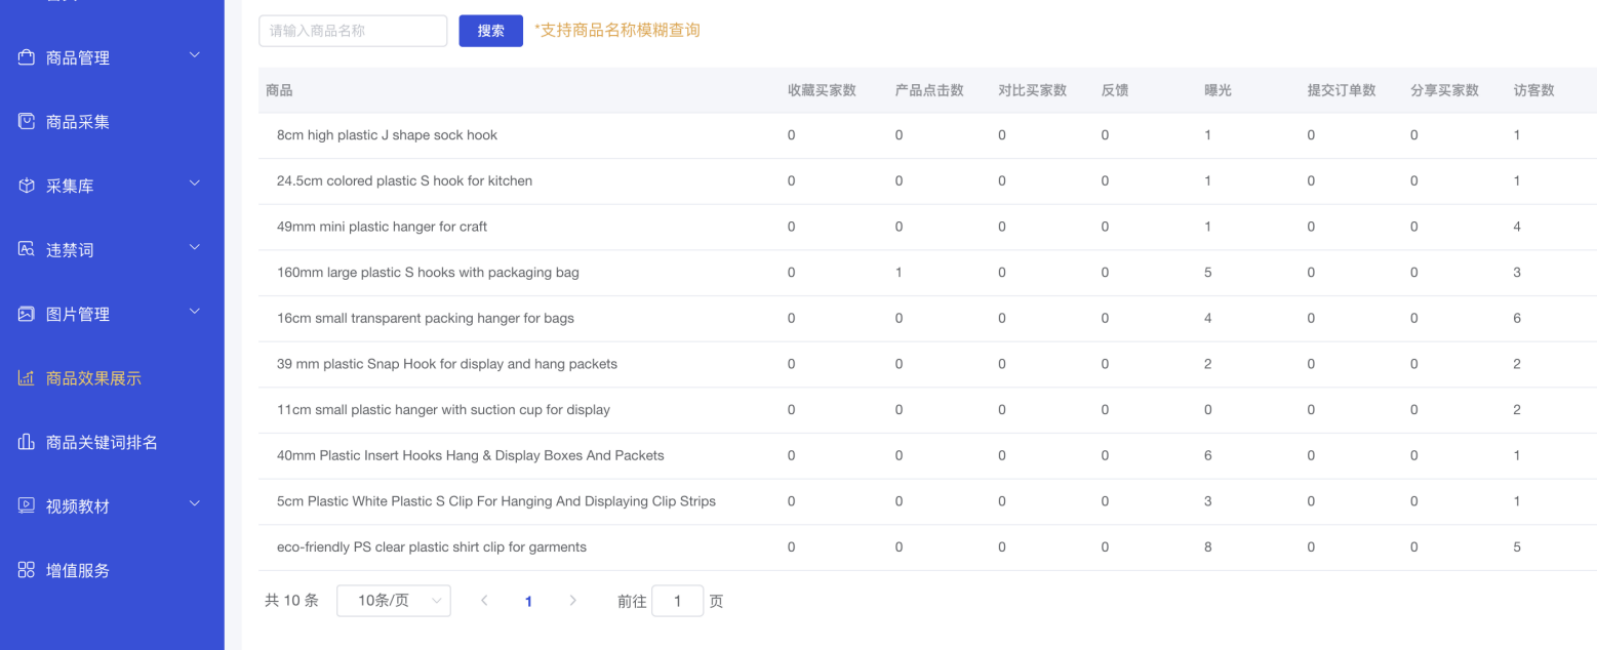The width and height of the screenshot is (1597, 651).
Task: Select row 11cm small plastic hanger suction cup
Action: click(x=927, y=410)
